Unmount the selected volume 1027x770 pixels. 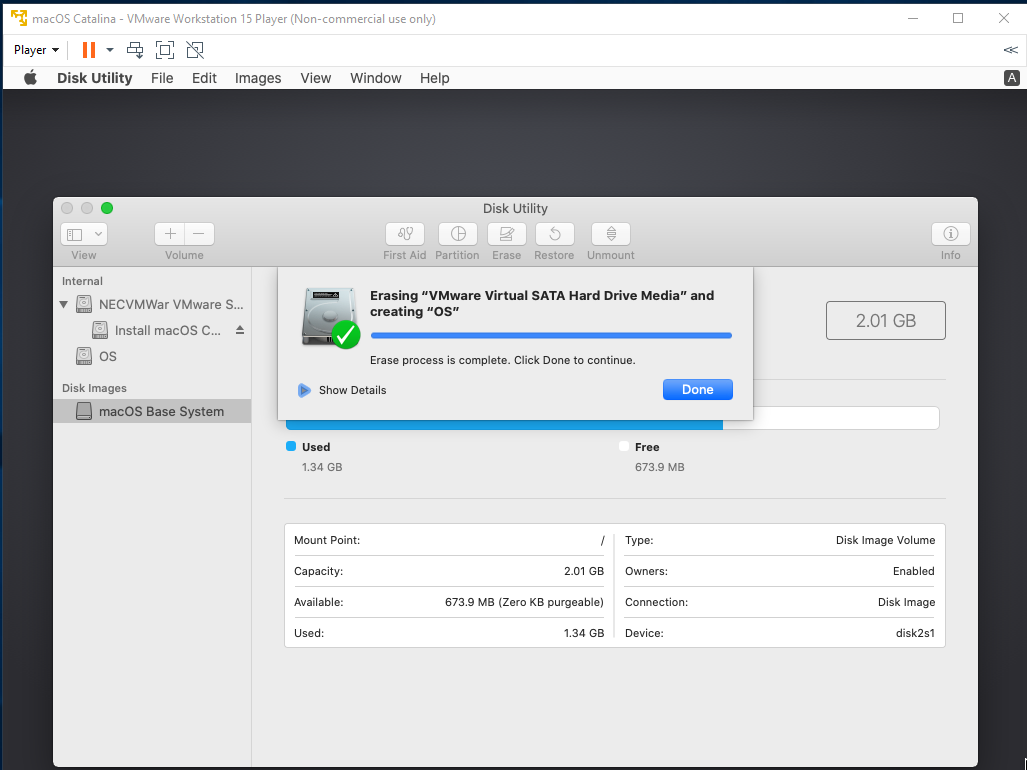pyautogui.click(x=610, y=234)
